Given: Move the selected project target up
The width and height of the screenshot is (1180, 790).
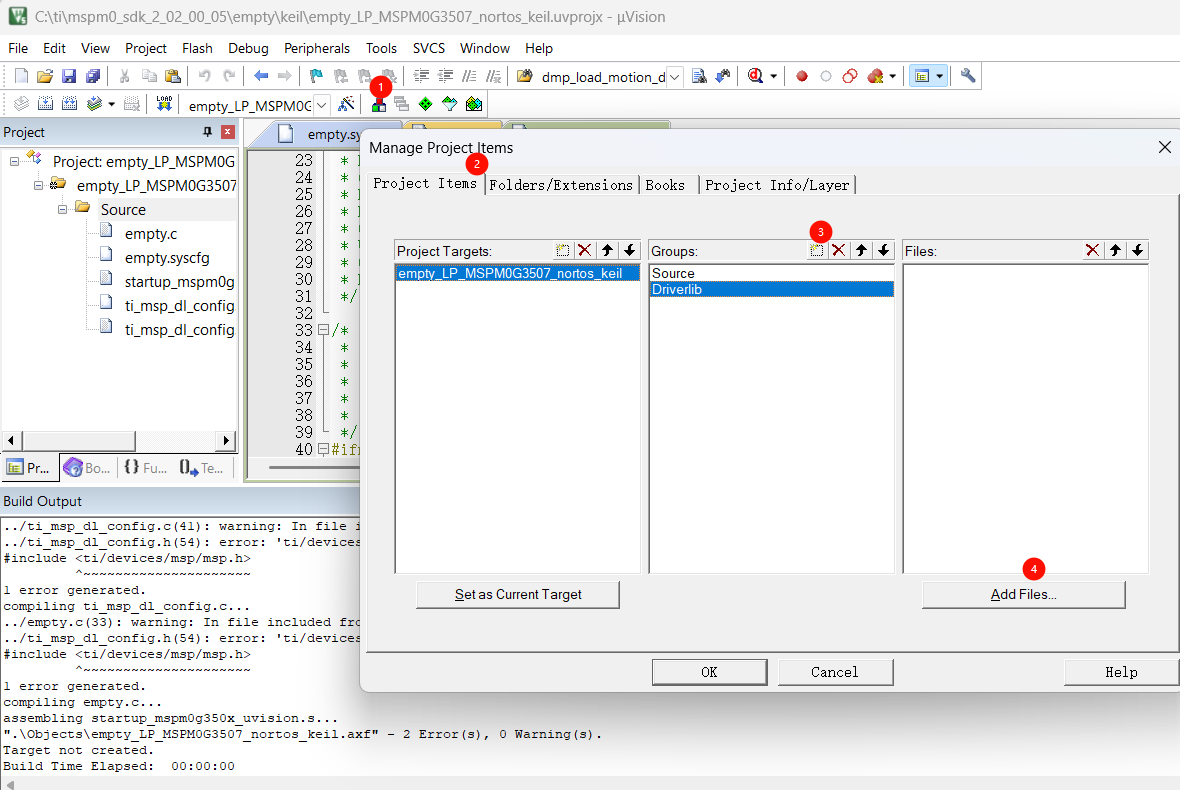Looking at the screenshot, I should pyautogui.click(x=607, y=251).
